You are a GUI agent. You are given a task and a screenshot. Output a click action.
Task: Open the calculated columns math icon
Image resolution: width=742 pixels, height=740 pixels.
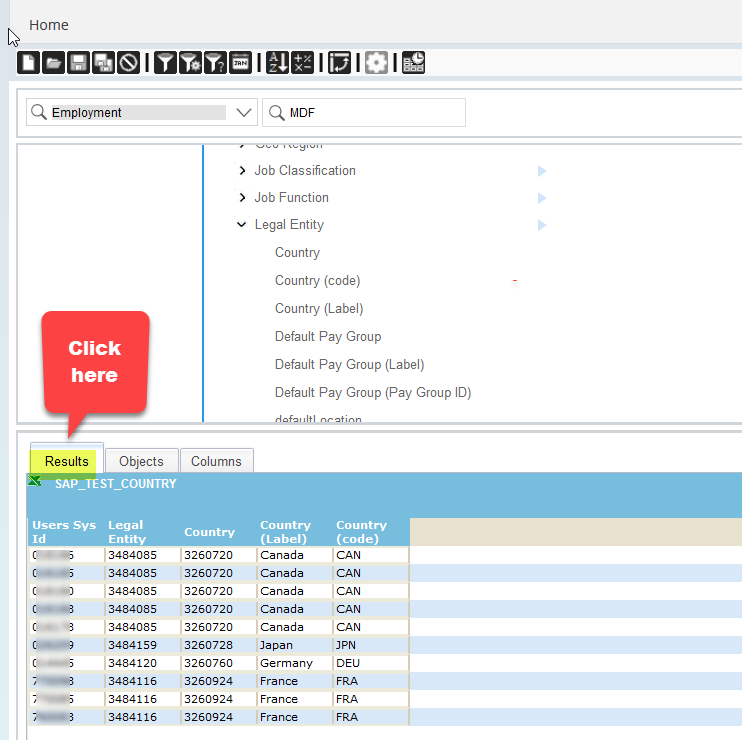302,62
